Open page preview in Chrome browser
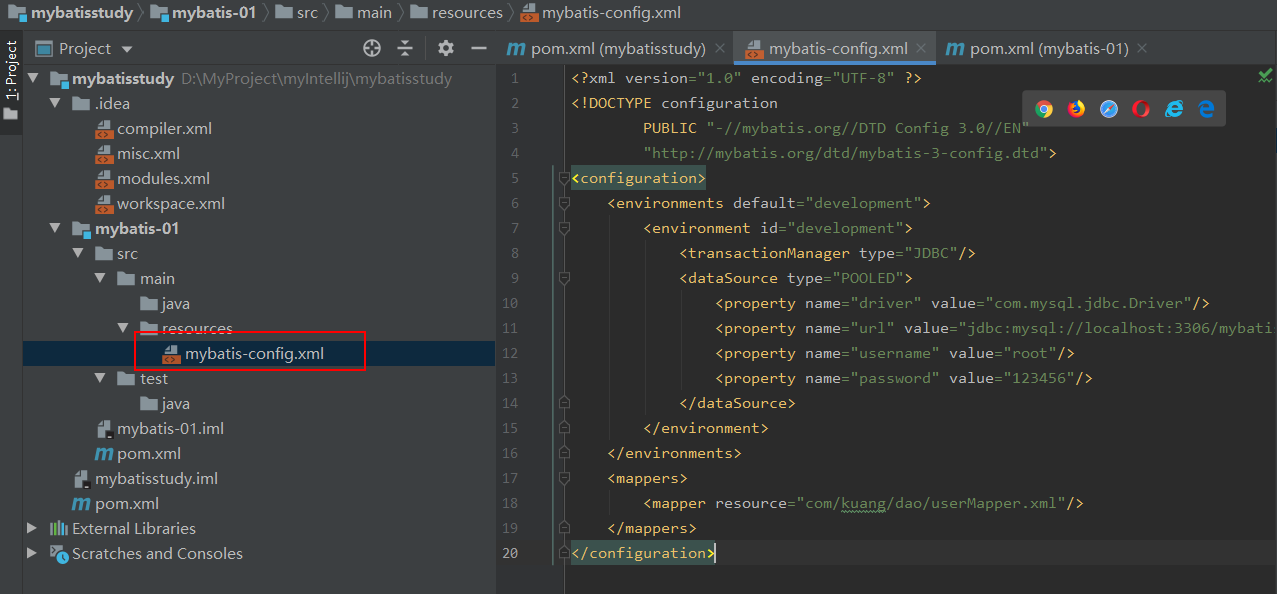Image resolution: width=1277 pixels, height=594 pixels. [1044, 109]
